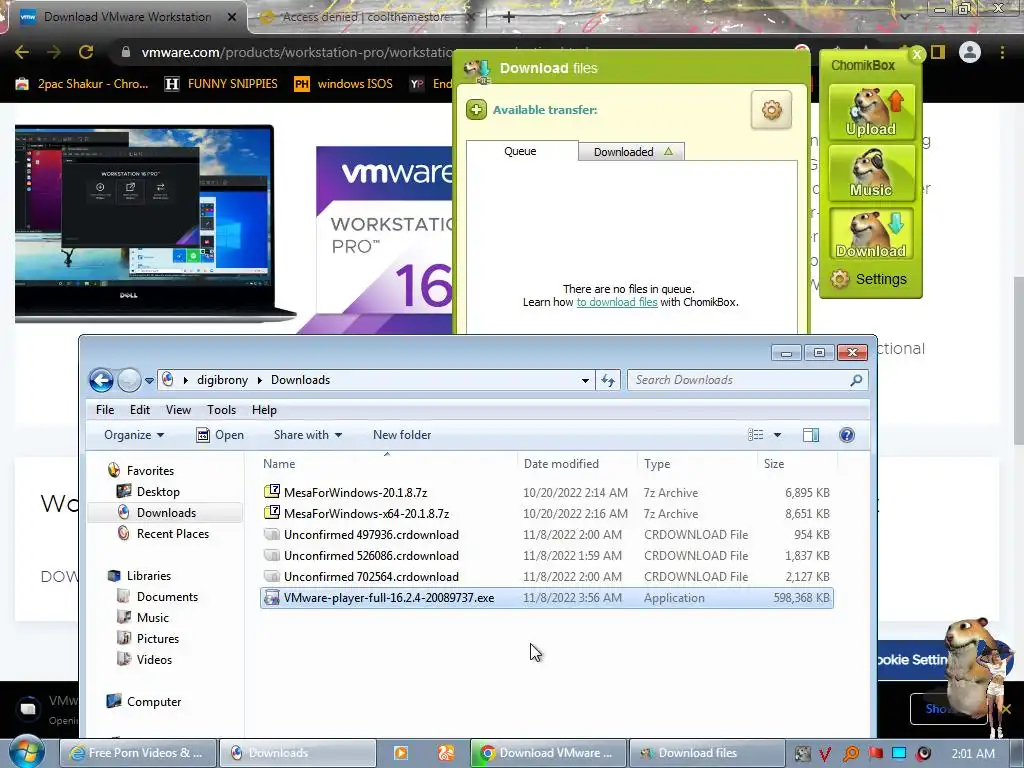The image size is (1024, 768).
Task: Close the ChomikBox widget with the X
Action: [x=916, y=55]
